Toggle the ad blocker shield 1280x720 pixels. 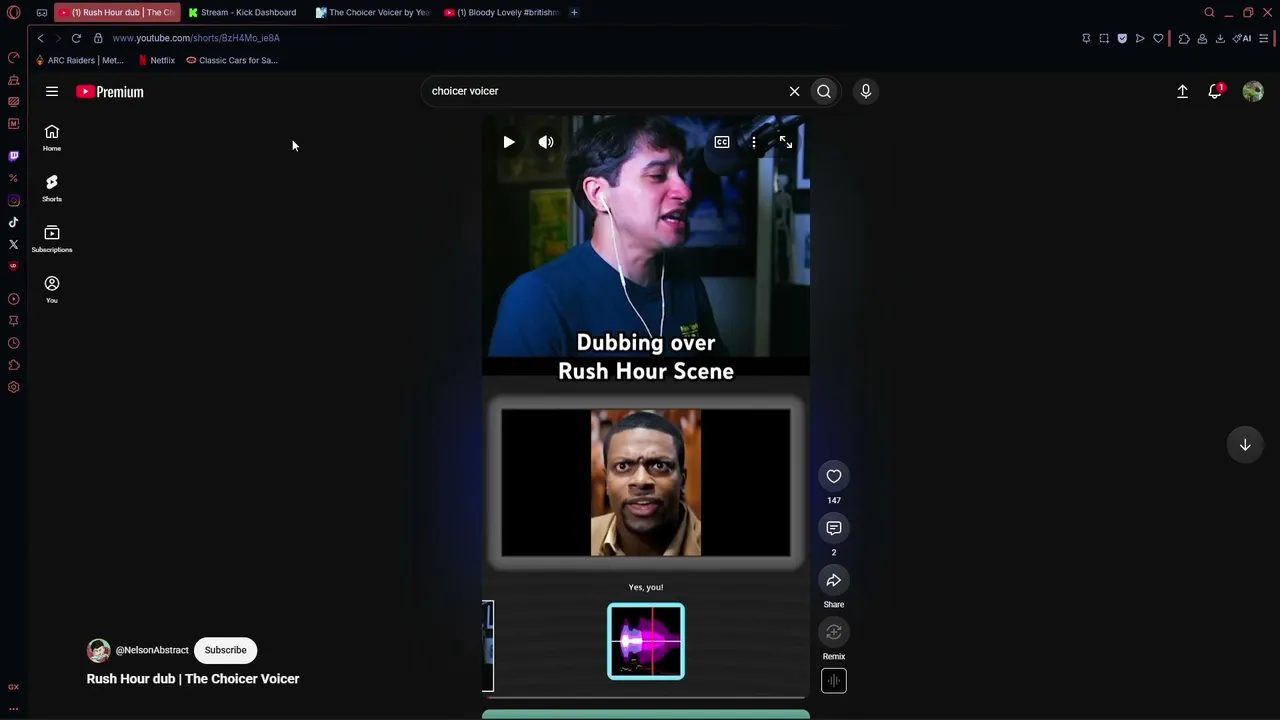point(1122,38)
